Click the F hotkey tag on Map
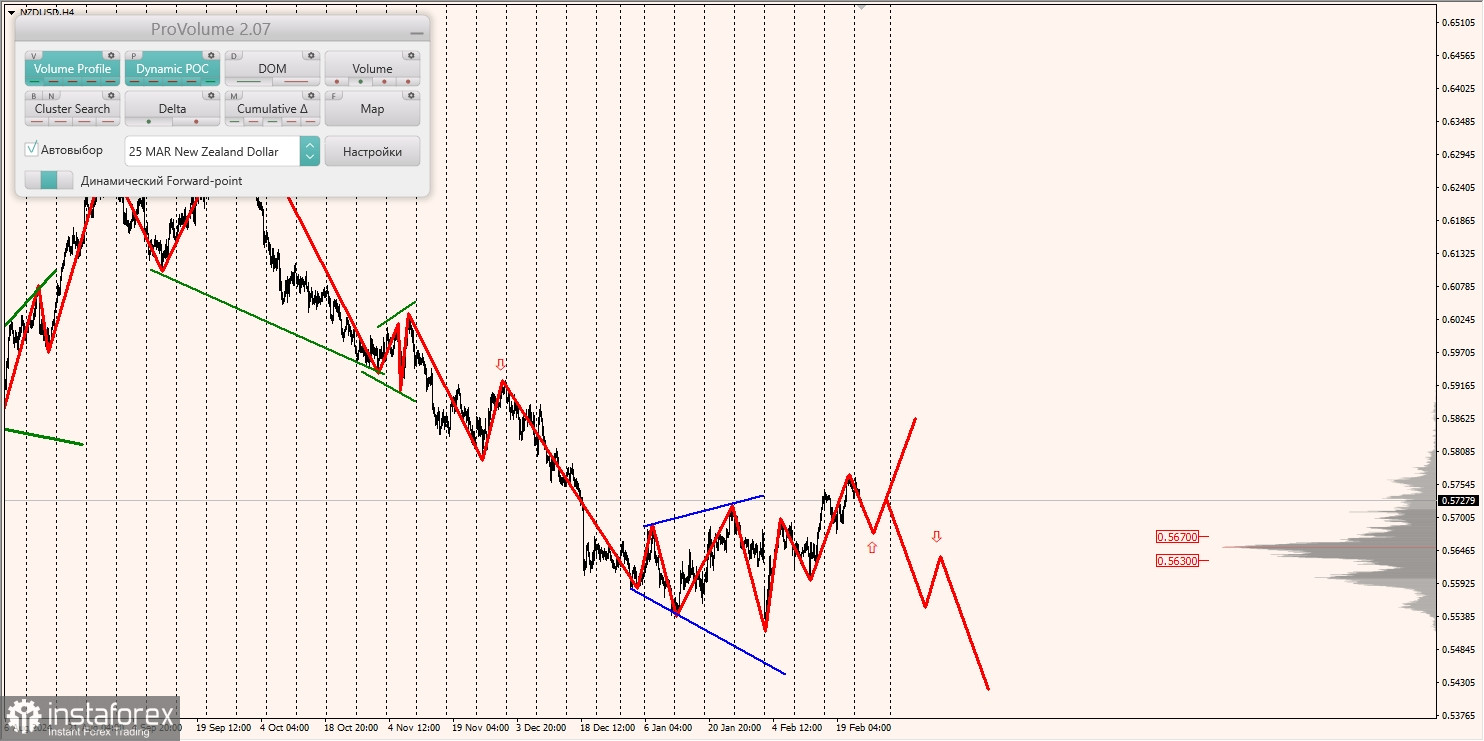This screenshot has height=741, width=1484. [335, 97]
